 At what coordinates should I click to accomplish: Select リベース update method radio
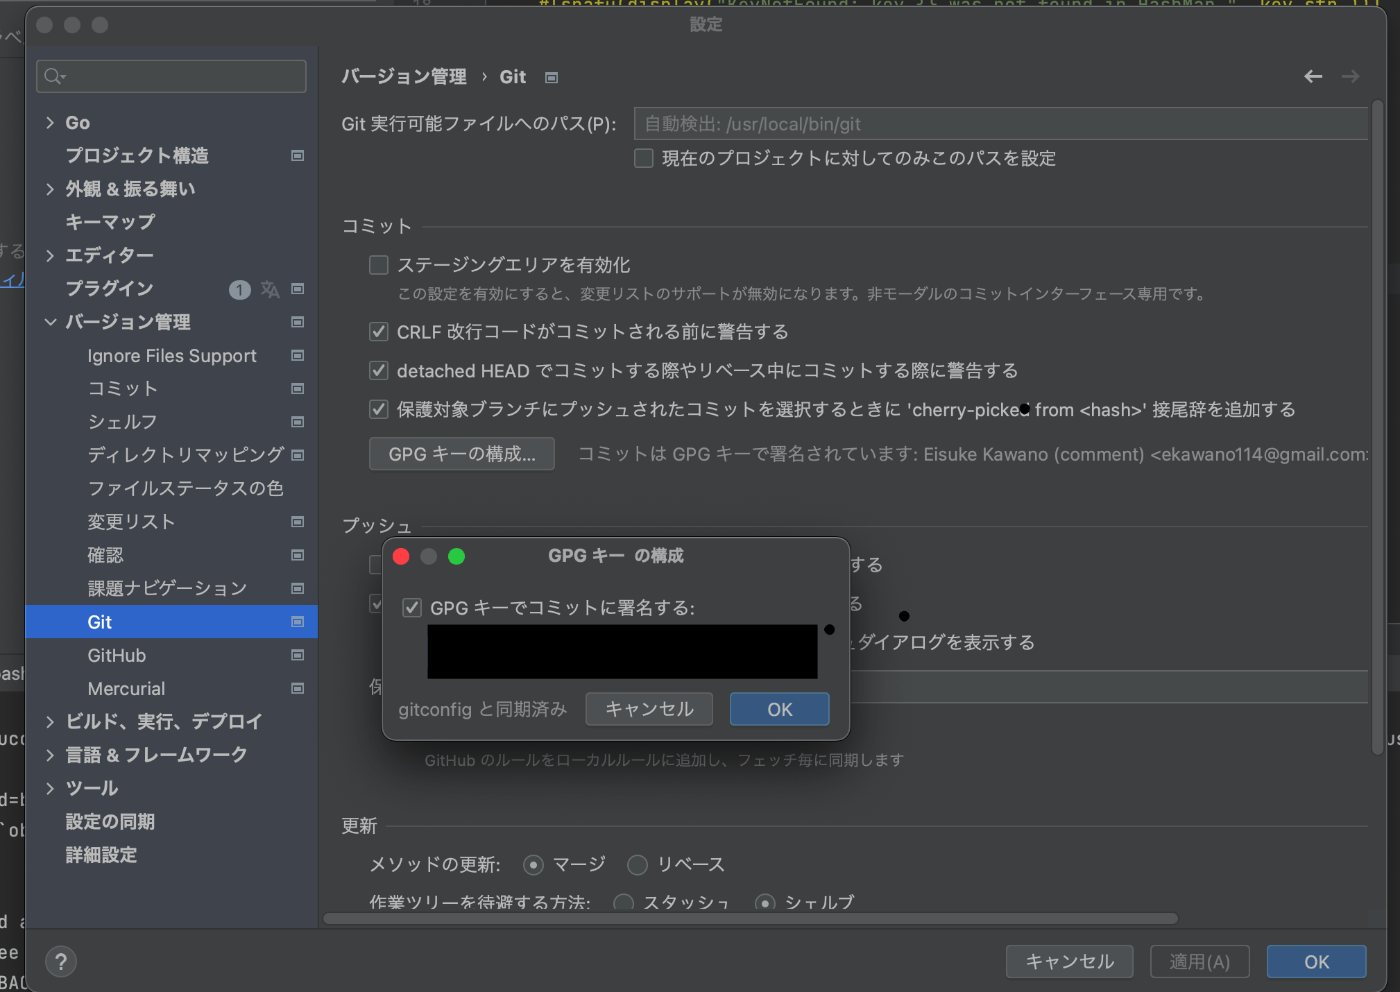coord(637,865)
